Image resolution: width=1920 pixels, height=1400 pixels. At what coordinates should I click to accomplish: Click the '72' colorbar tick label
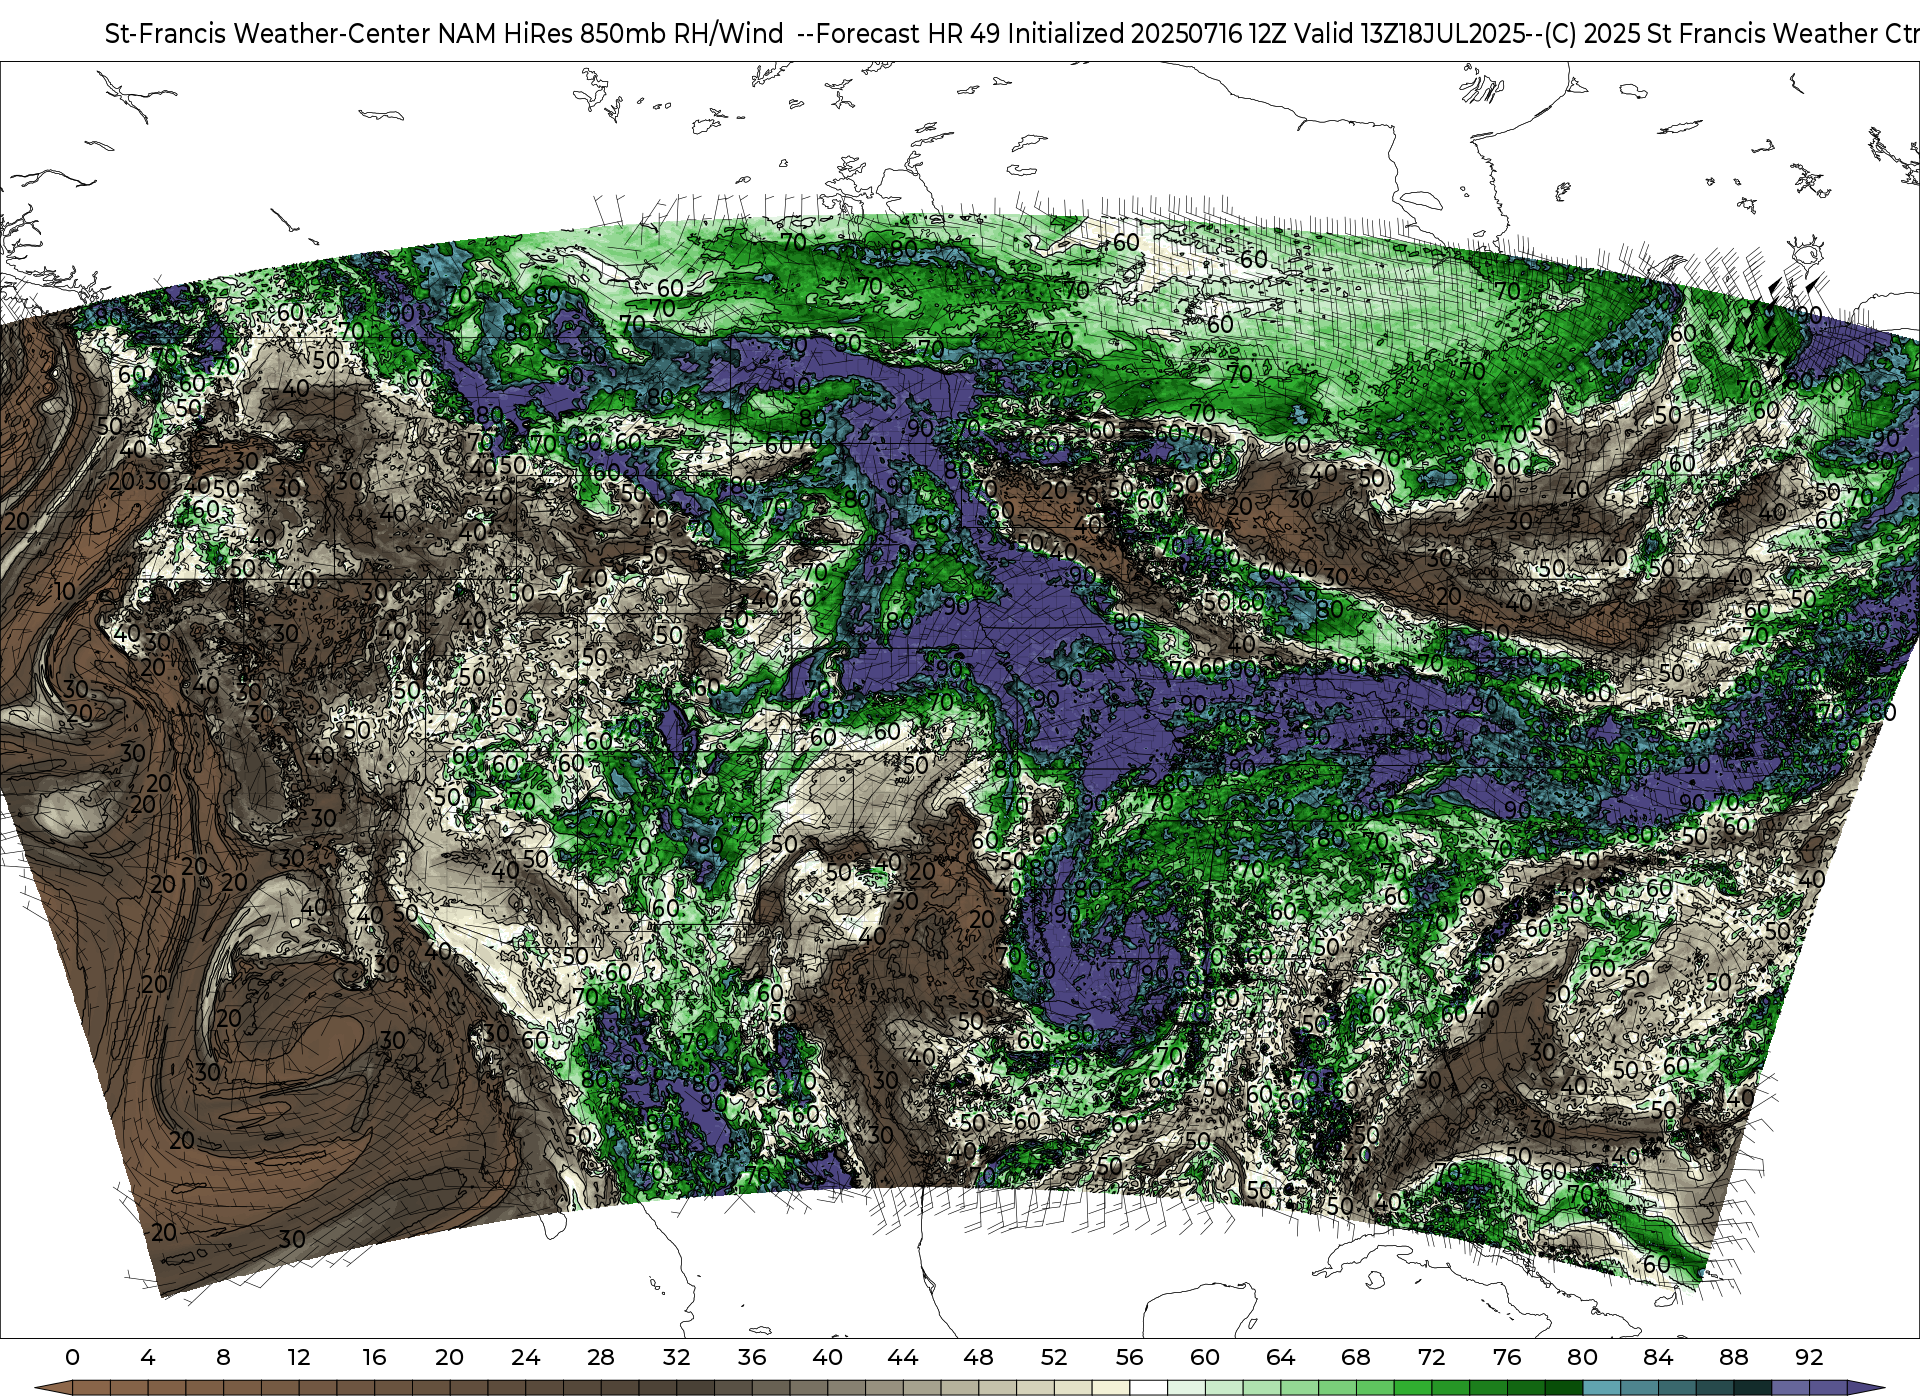click(x=1431, y=1358)
